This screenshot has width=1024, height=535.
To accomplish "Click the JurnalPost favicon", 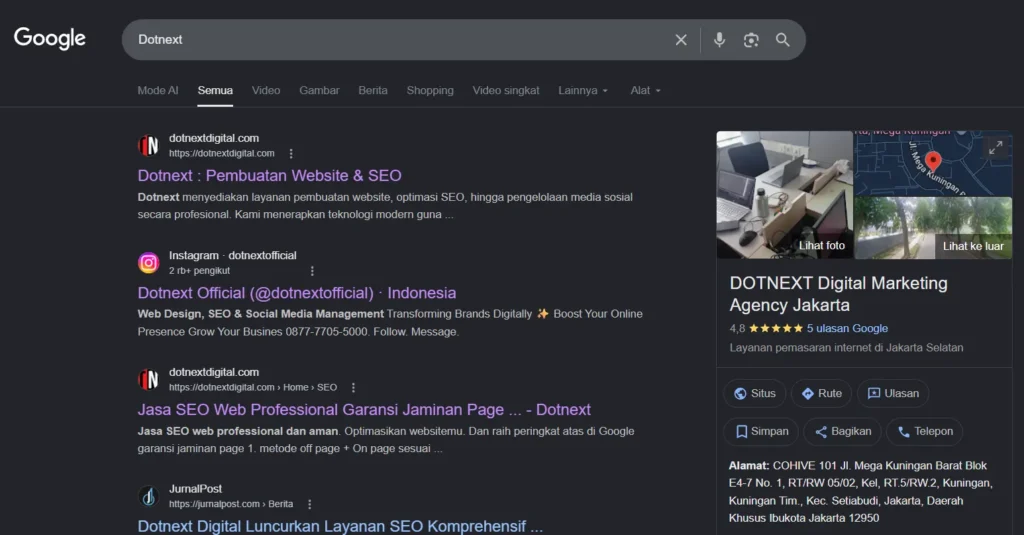I will click(x=148, y=496).
